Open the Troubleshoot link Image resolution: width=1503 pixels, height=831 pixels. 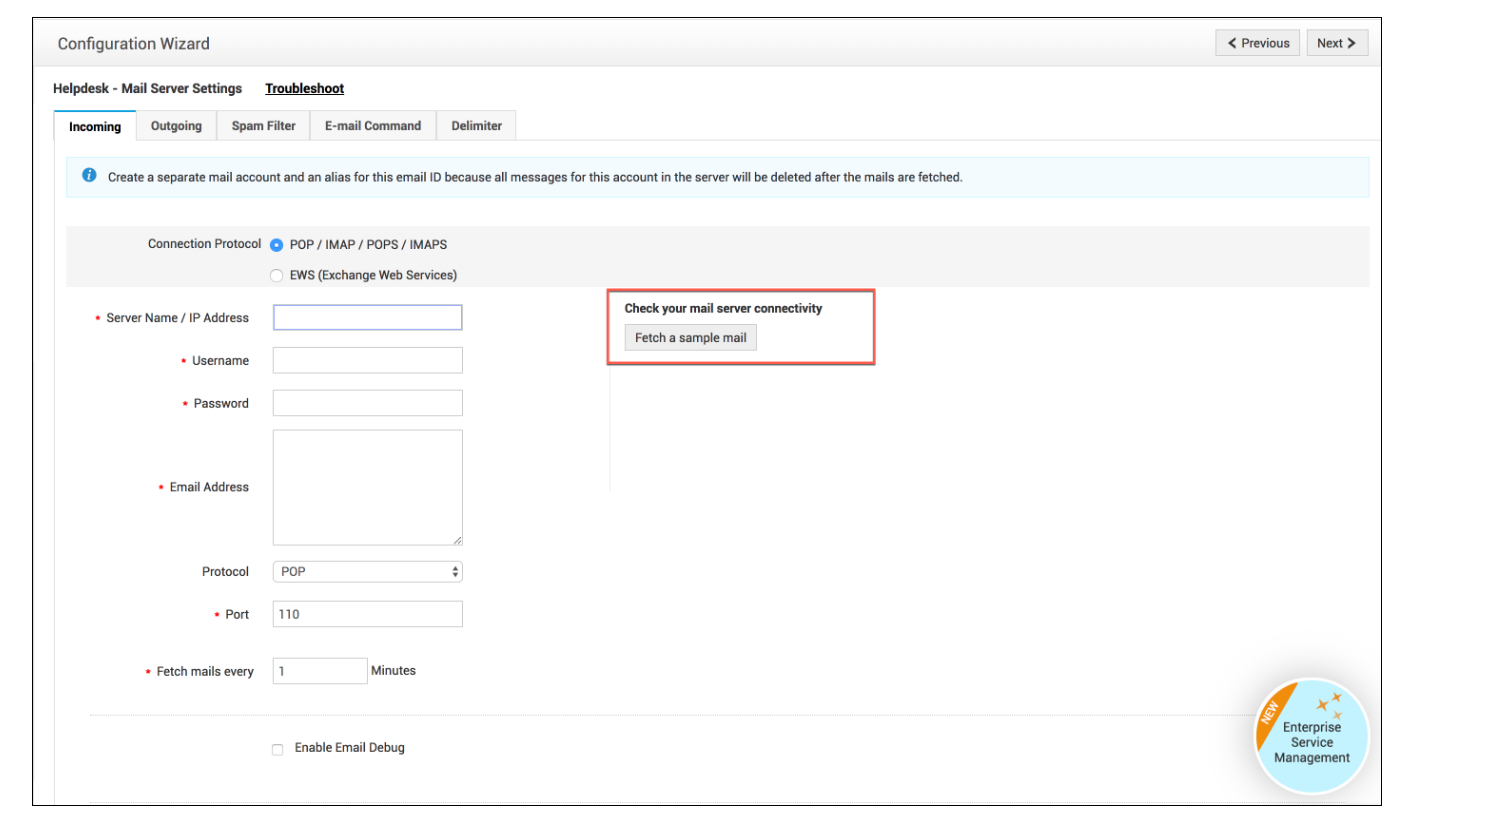304,89
